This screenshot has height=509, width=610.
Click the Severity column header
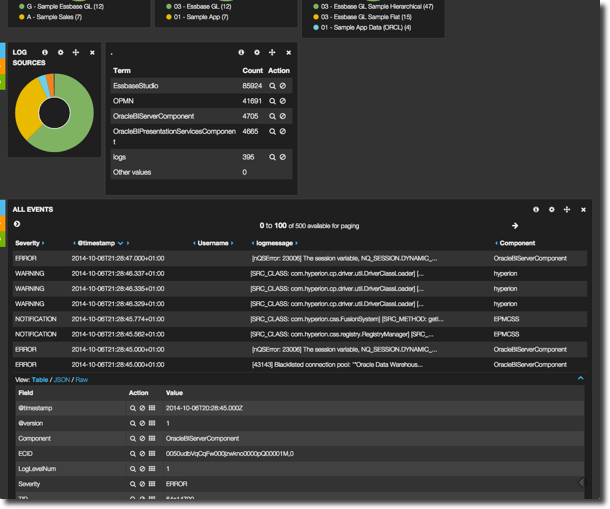click(28, 243)
